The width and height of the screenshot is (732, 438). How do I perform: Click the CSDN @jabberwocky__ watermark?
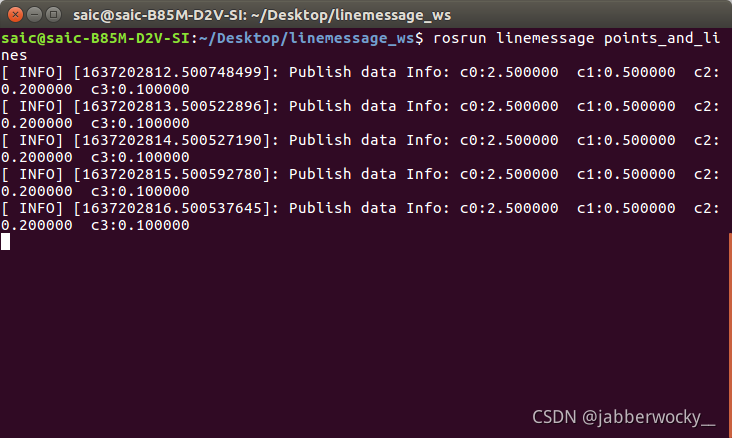coord(623,417)
